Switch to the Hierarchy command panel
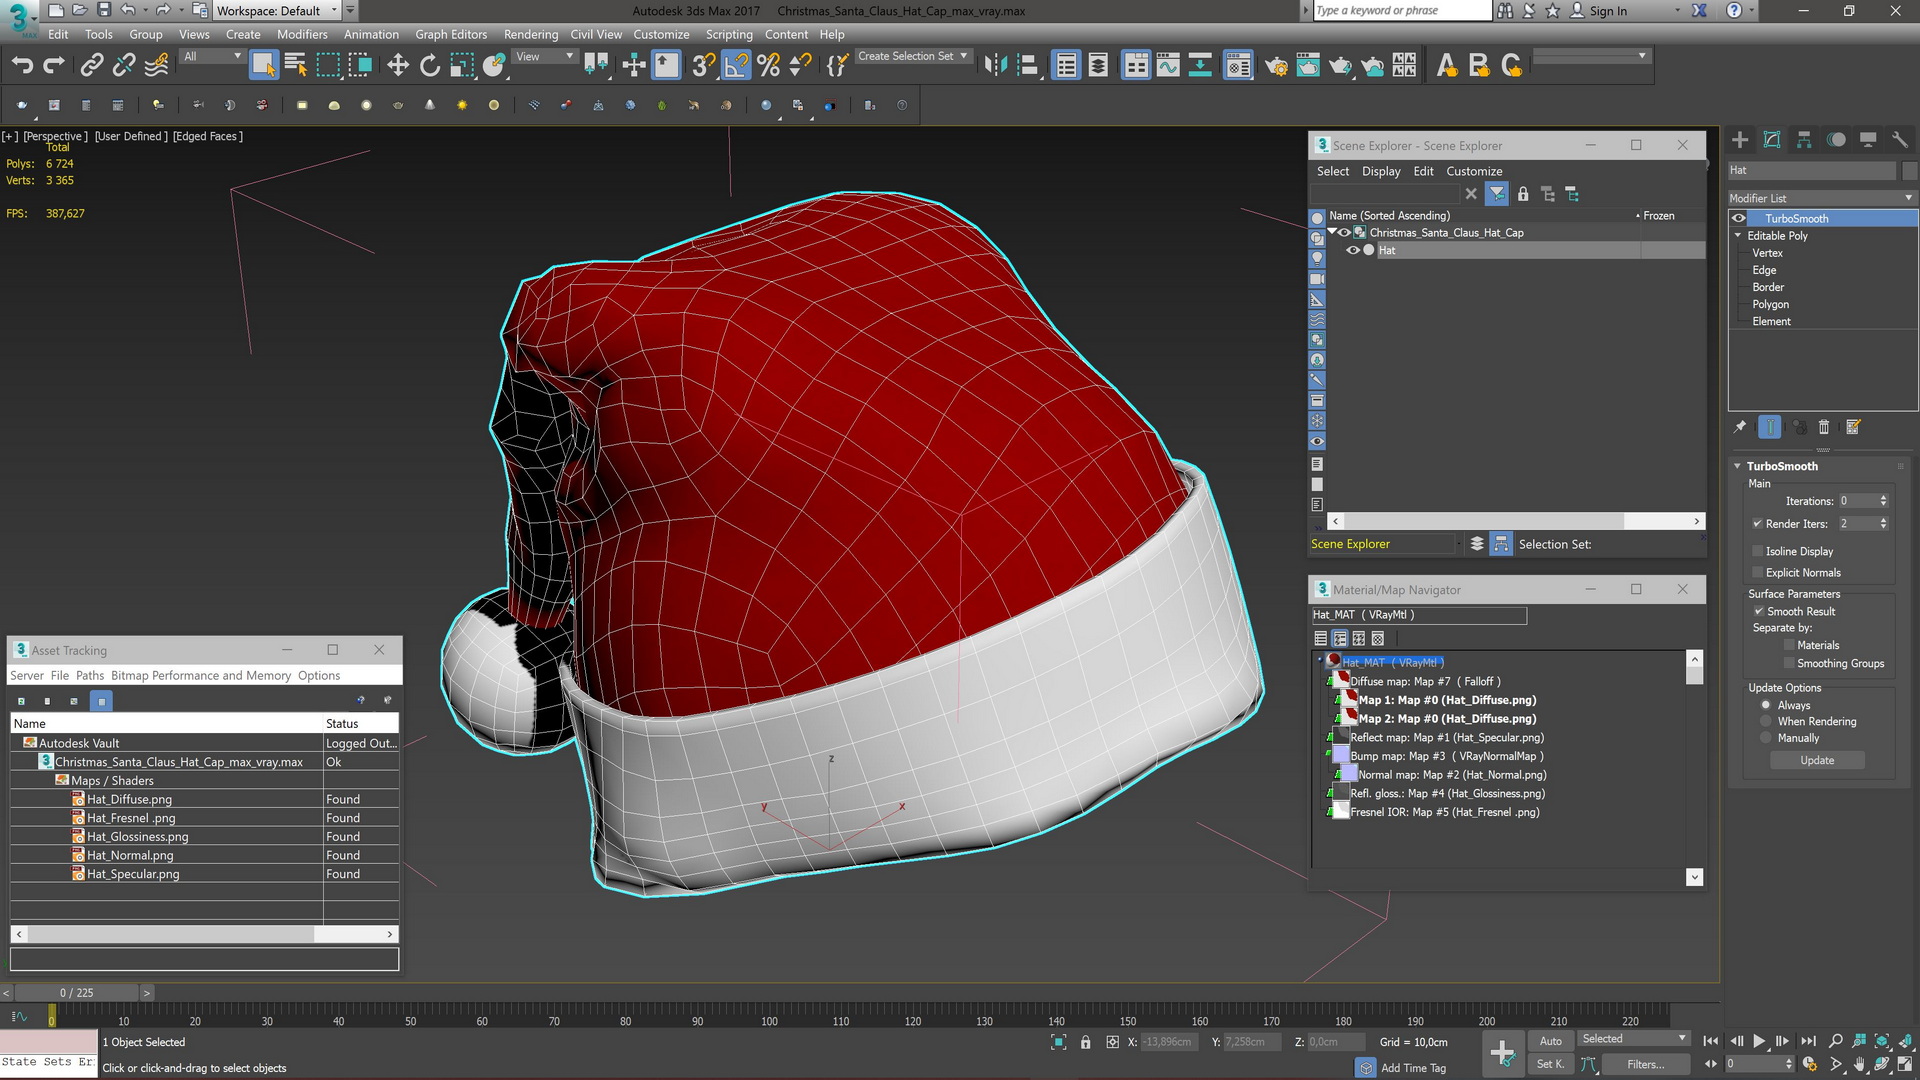The width and height of the screenshot is (1920, 1080). tap(1803, 140)
